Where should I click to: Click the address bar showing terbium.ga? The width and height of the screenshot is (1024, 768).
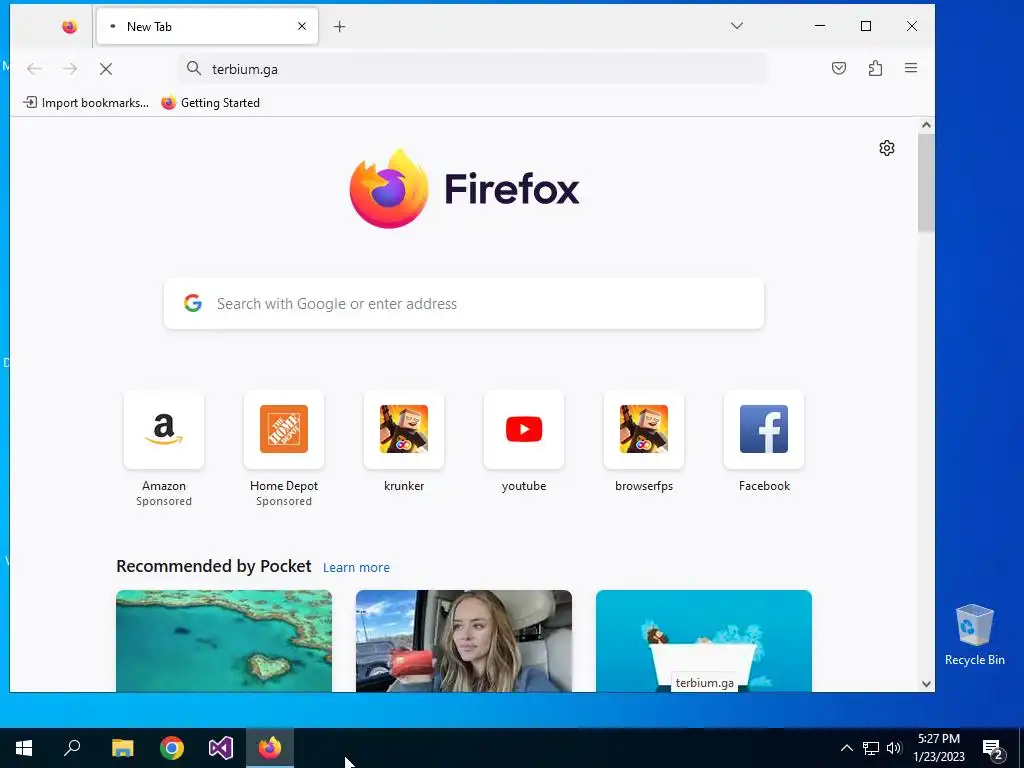point(472,69)
